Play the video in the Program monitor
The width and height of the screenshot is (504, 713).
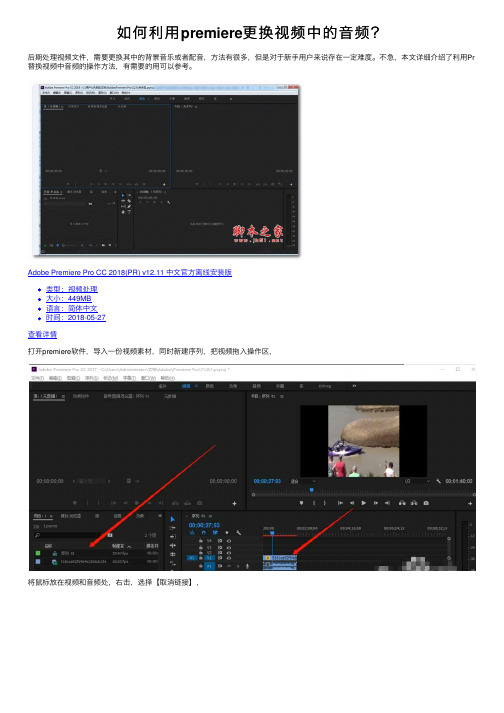[x=363, y=503]
